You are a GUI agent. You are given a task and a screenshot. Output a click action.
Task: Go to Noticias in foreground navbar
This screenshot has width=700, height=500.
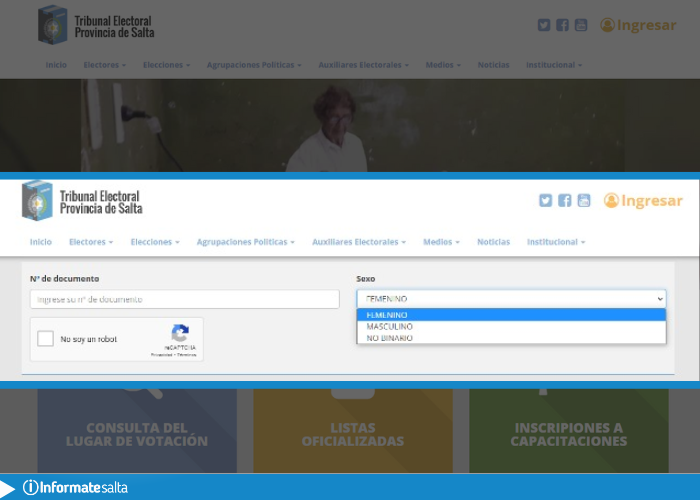tap(493, 242)
